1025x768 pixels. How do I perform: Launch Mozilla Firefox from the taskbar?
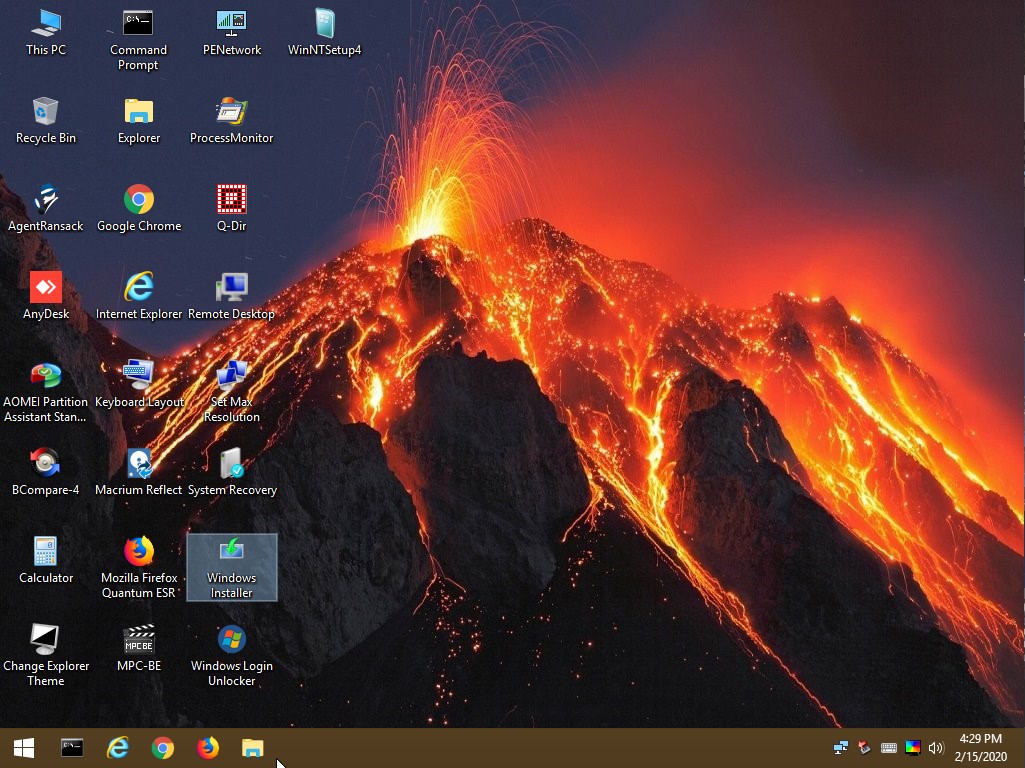pyautogui.click(x=207, y=747)
